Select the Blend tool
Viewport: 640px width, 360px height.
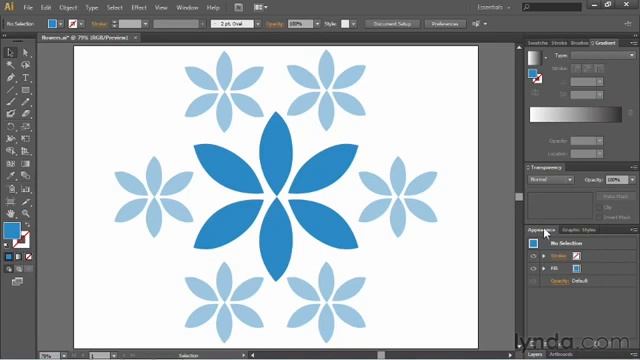point(25,176)
